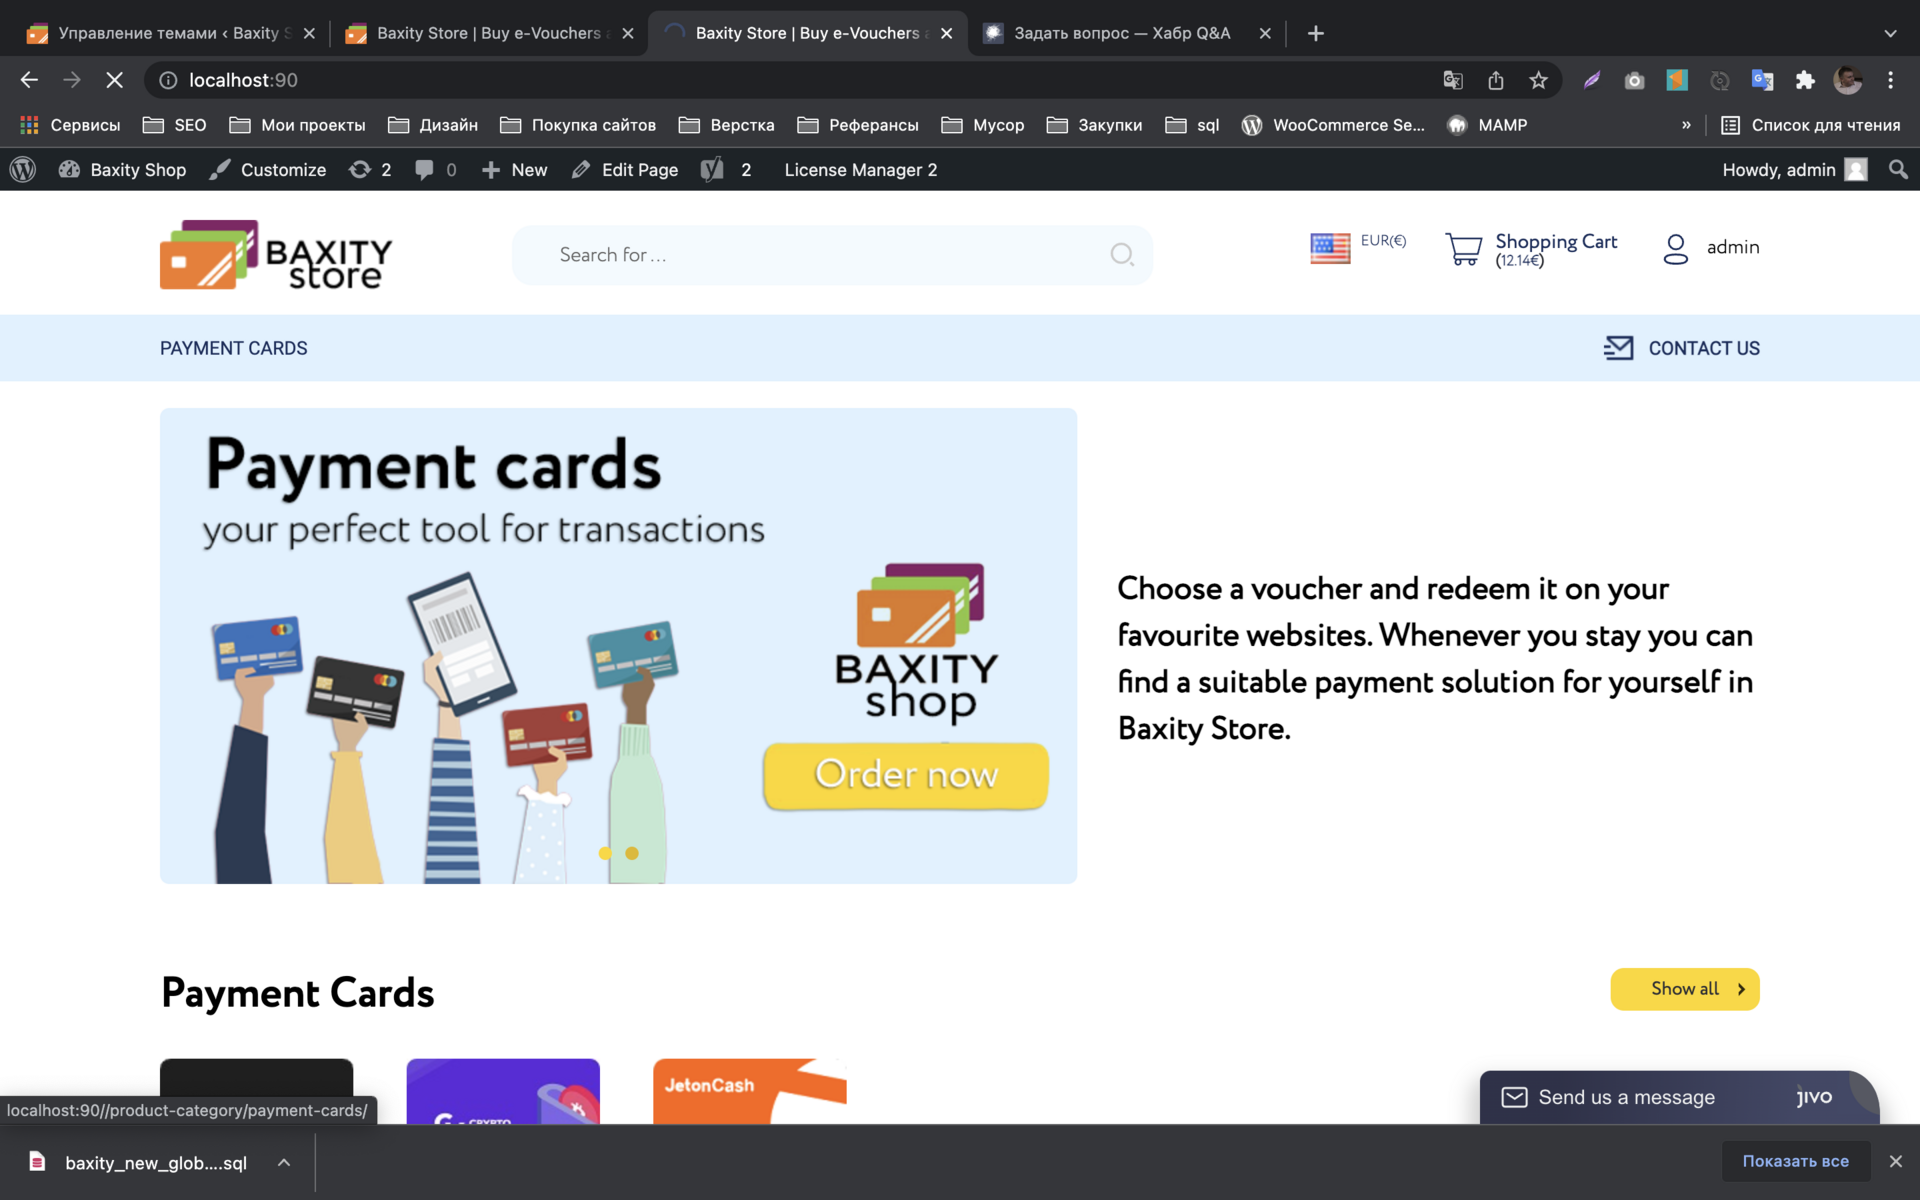The height and width of the screenshot is (1200, 1920).
Task: Expand baxity_new_glob....sql download options arrow
Action: click(284, 1162)
